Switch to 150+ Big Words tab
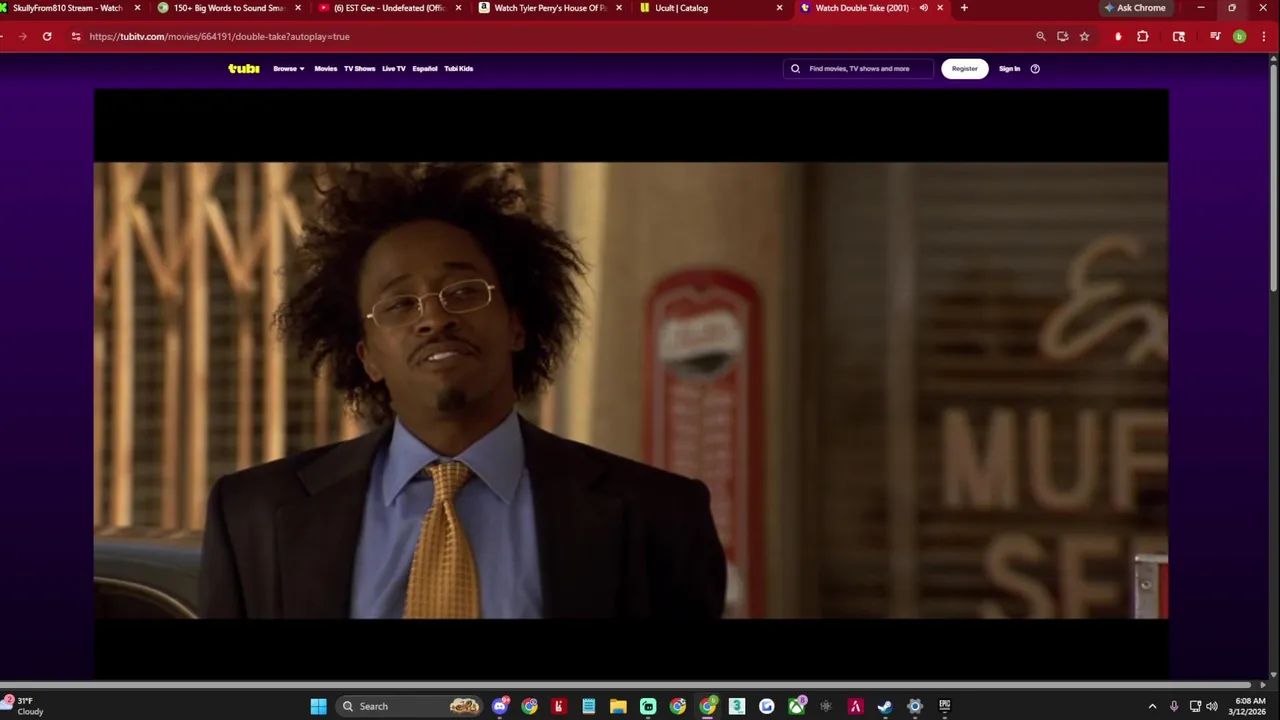1280x720 pixels. point(228,8)
